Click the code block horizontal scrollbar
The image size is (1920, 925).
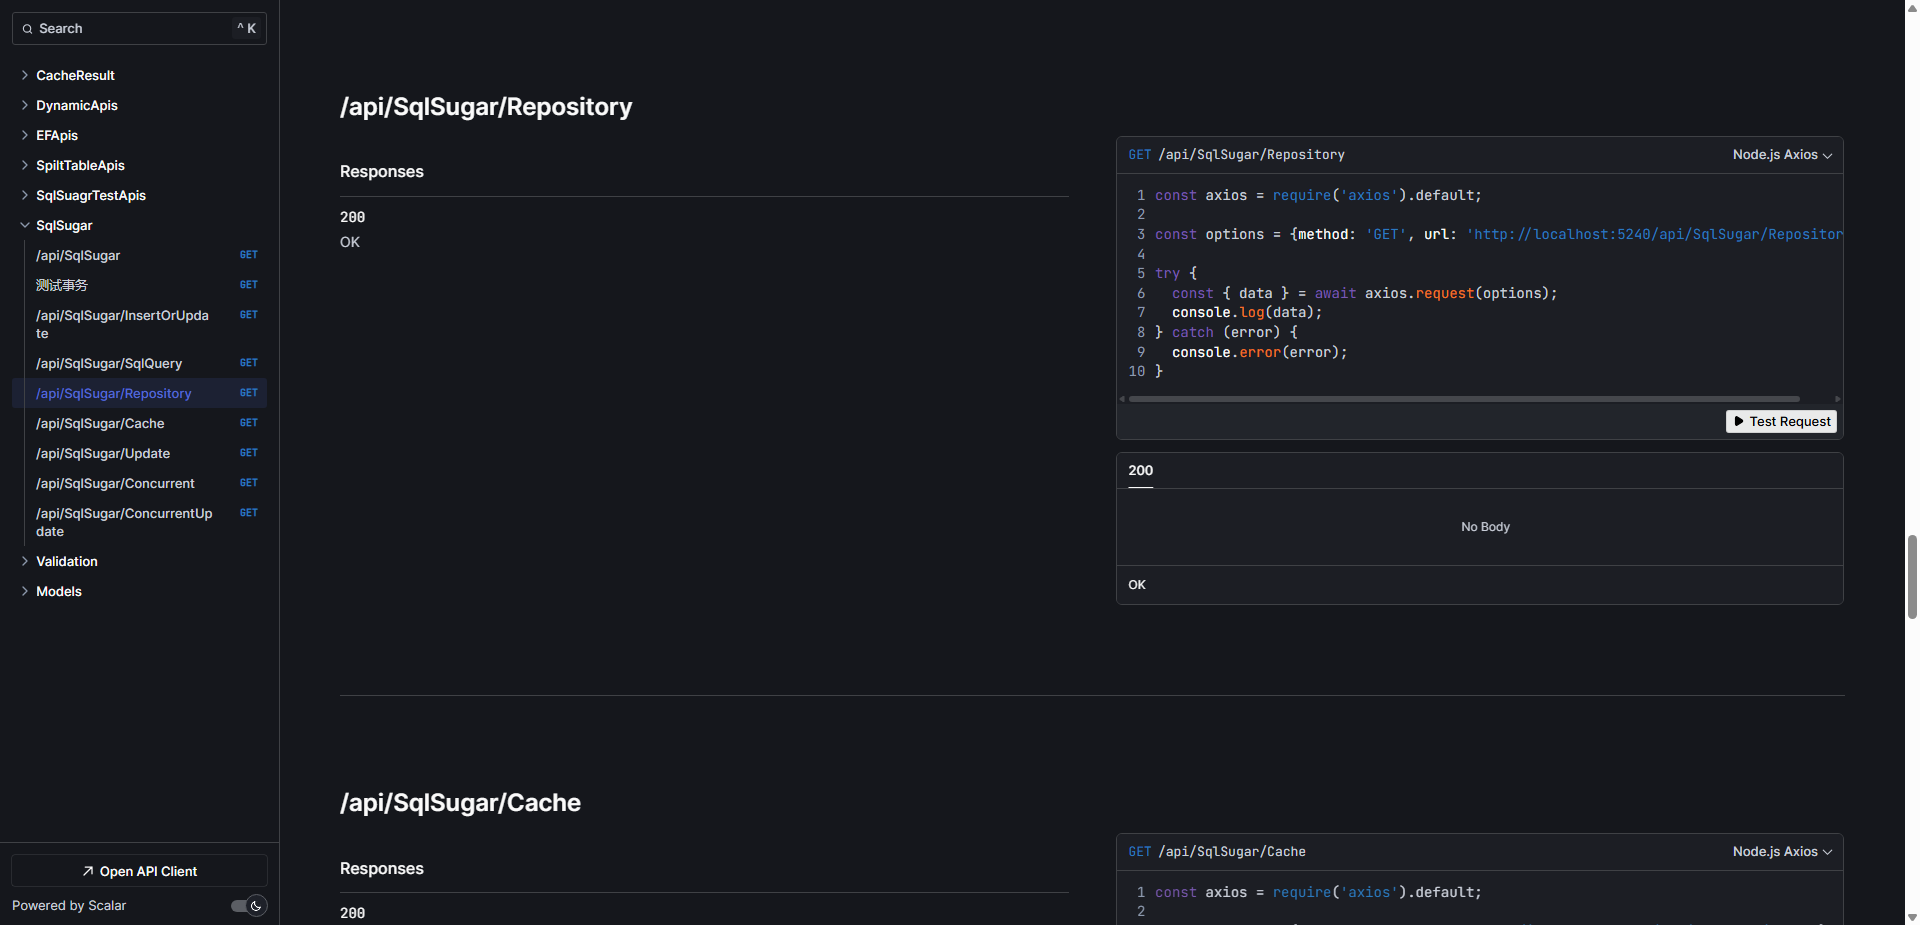coord(1464,398)
